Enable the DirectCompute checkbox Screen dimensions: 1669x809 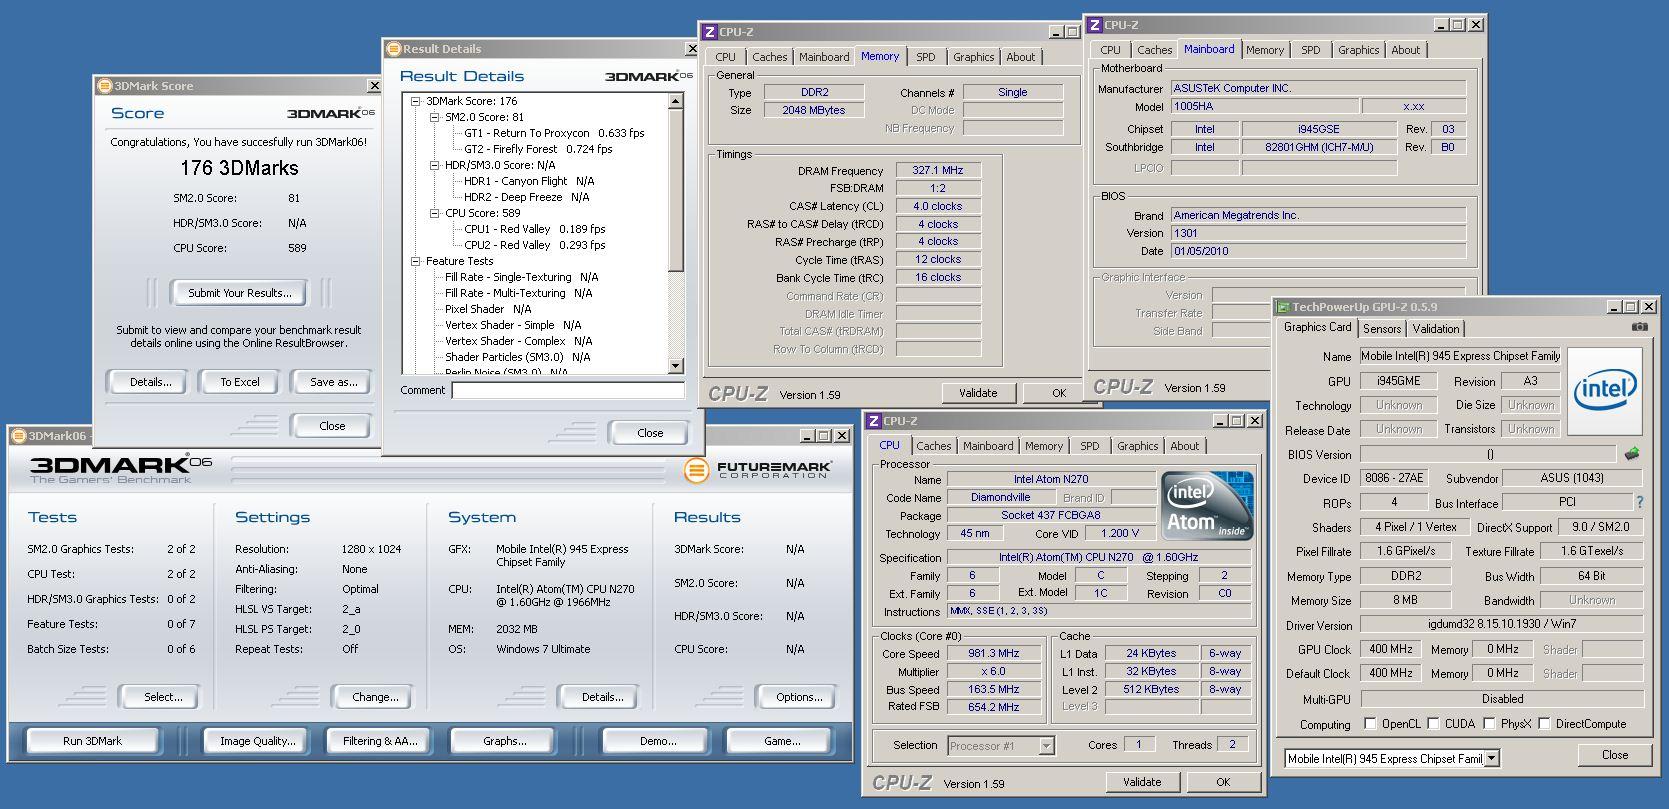[1544, 723]
